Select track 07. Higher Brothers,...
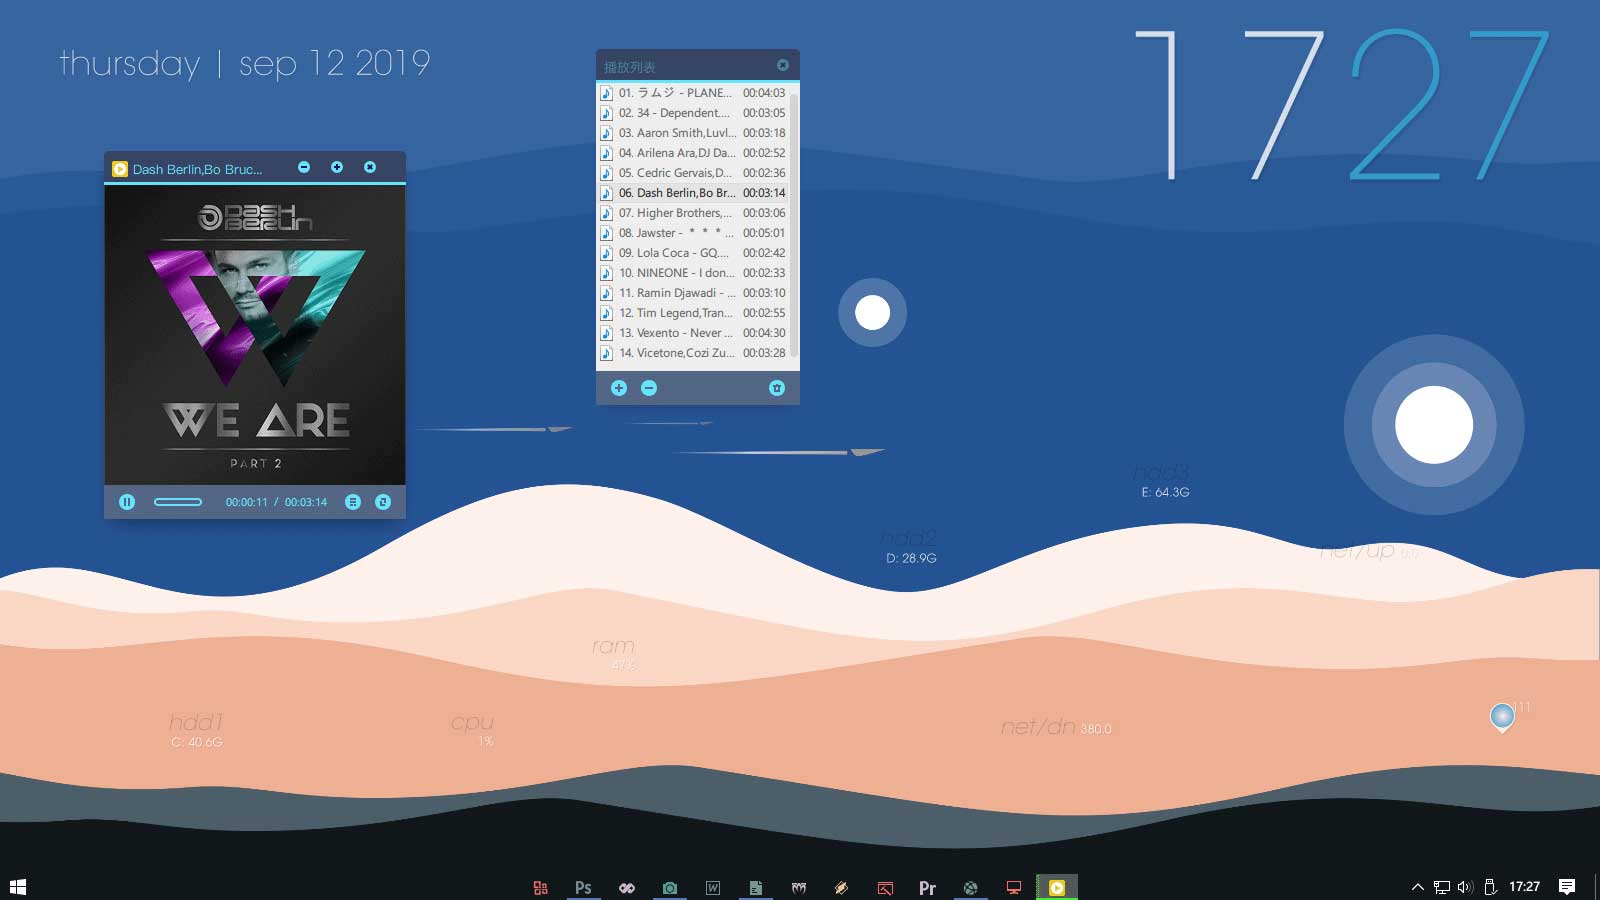The image size is (1600, 900). tap(693, 213)
